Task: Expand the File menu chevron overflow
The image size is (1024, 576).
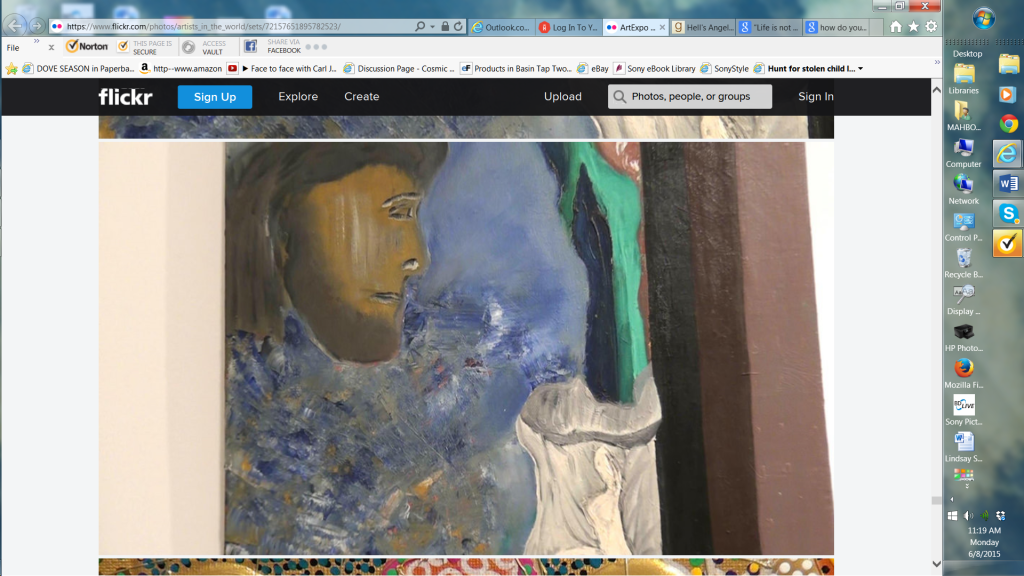Action: [x=36, y=41]
